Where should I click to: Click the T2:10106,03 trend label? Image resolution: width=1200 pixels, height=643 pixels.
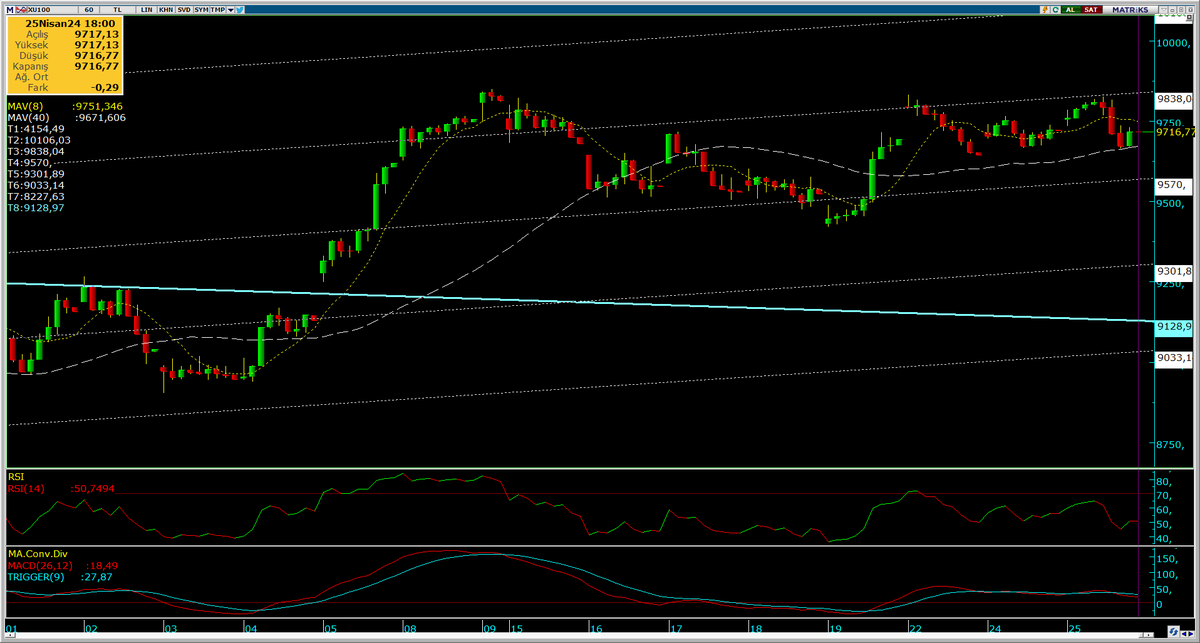click(x=39, y=140)
